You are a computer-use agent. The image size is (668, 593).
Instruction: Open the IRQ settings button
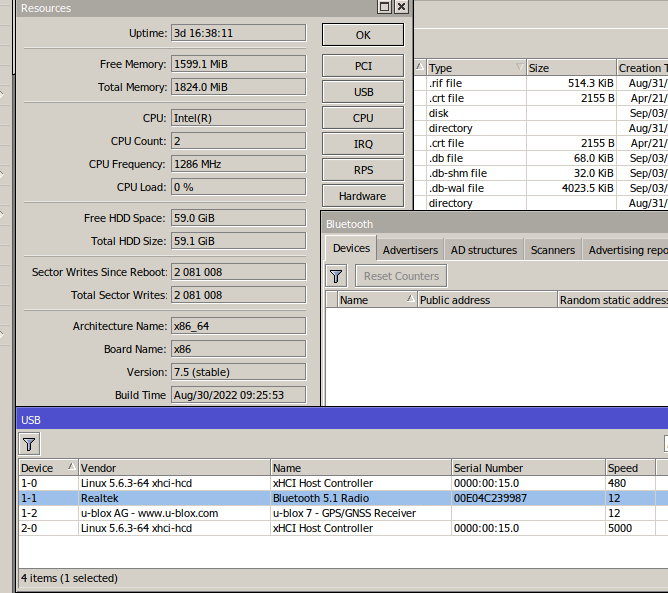(363, 144)
